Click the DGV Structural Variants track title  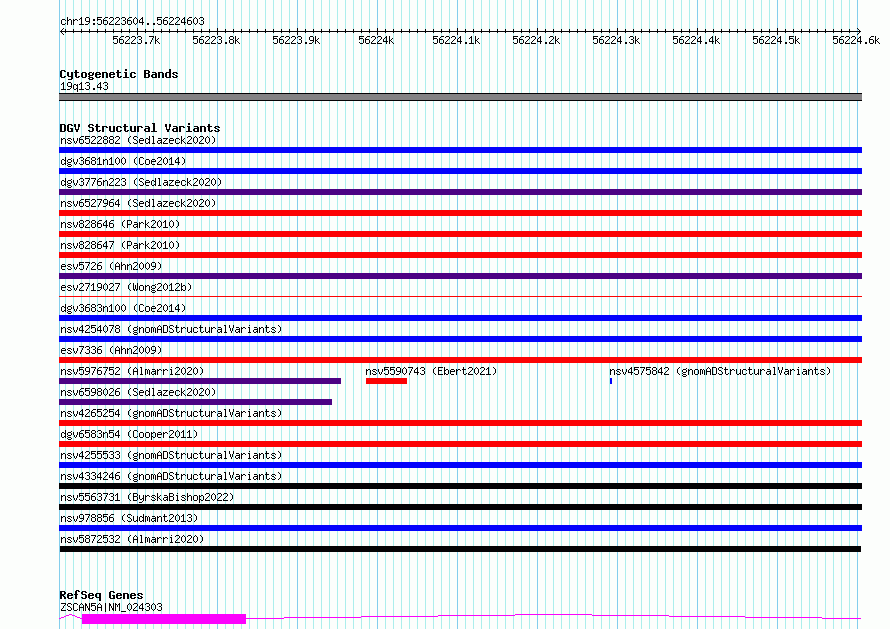click(x=140, y=128)
